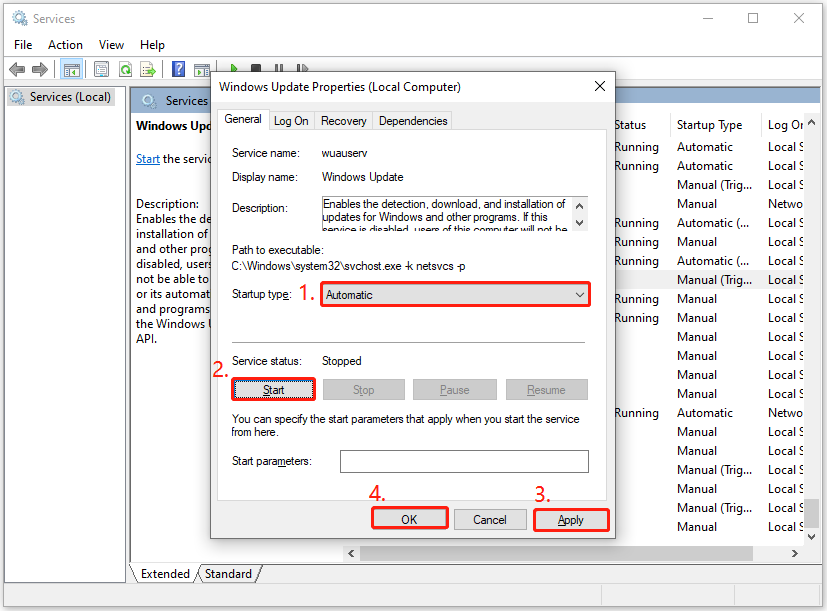The height and width of the screenshot is (611, 827).
Task: Click the Pause Service toolbar icon
Action: click(278, 69)
